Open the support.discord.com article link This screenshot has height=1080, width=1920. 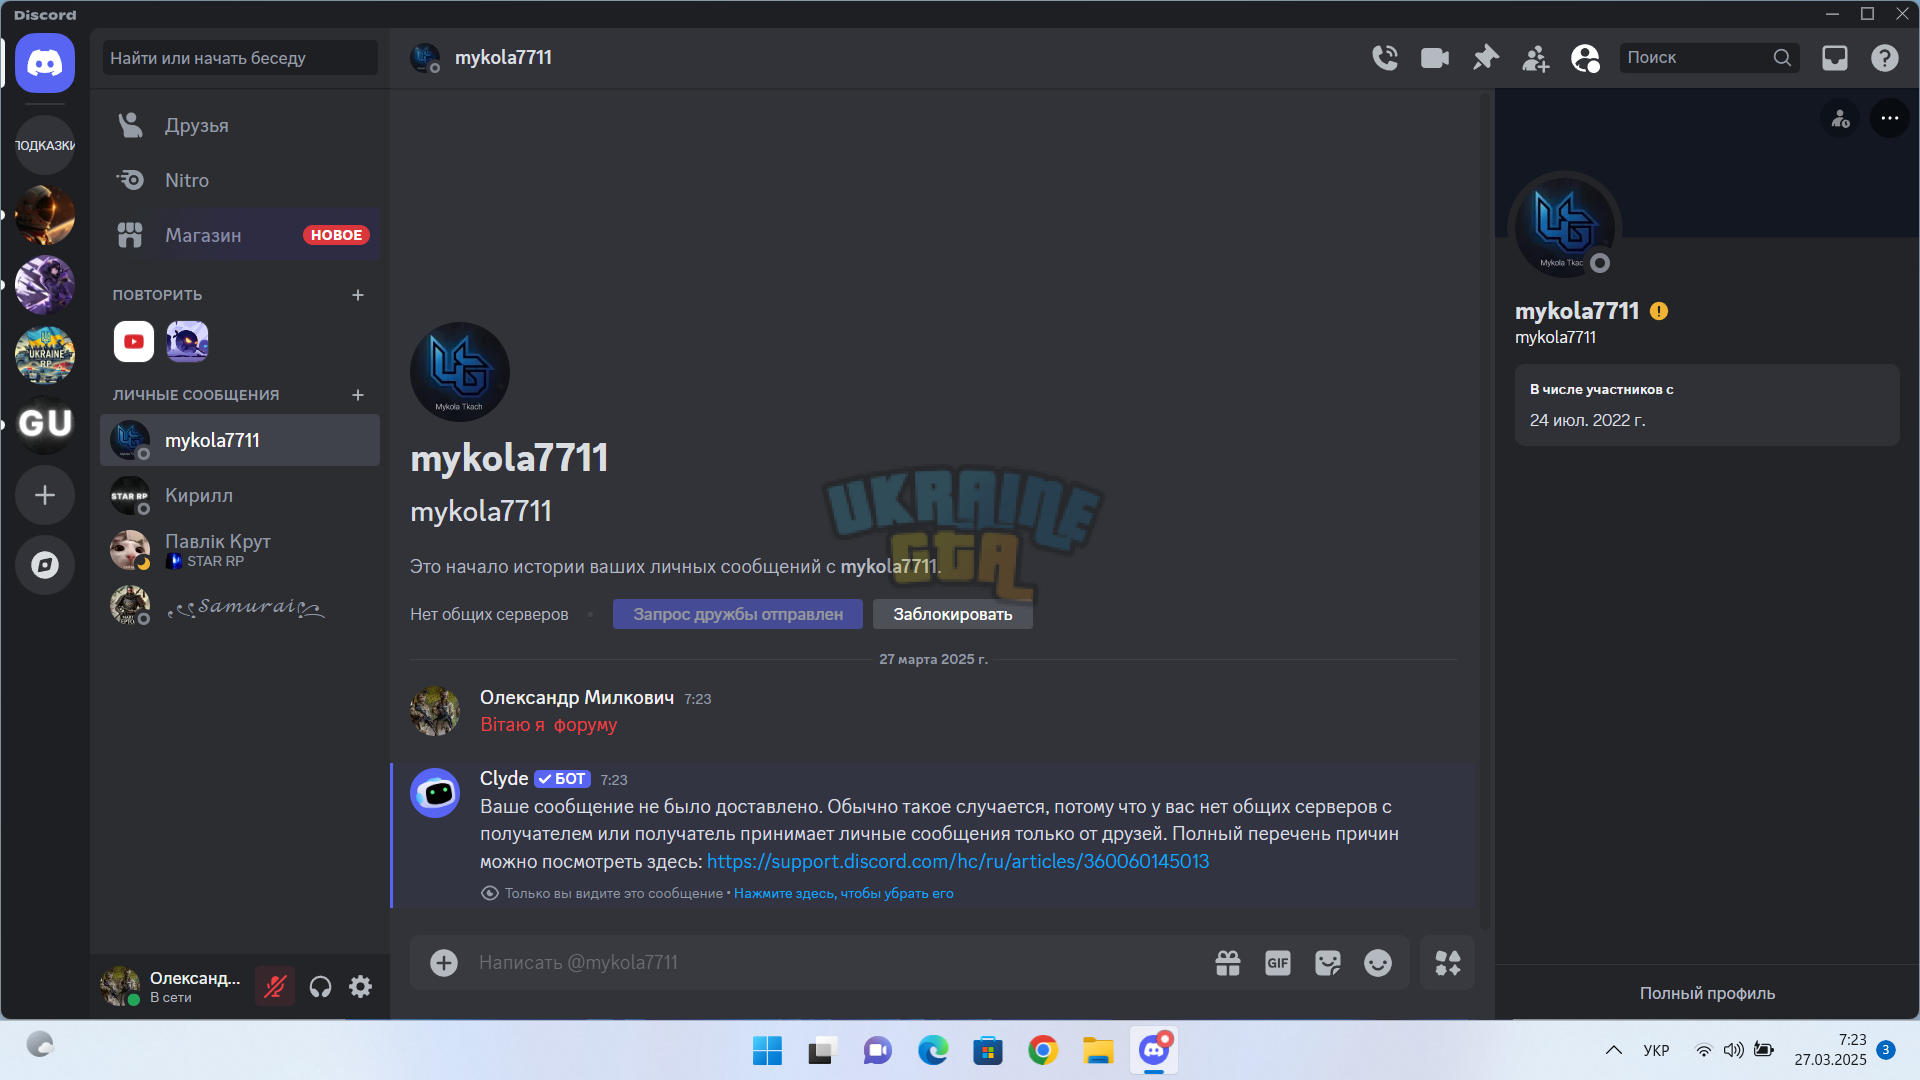958,861
